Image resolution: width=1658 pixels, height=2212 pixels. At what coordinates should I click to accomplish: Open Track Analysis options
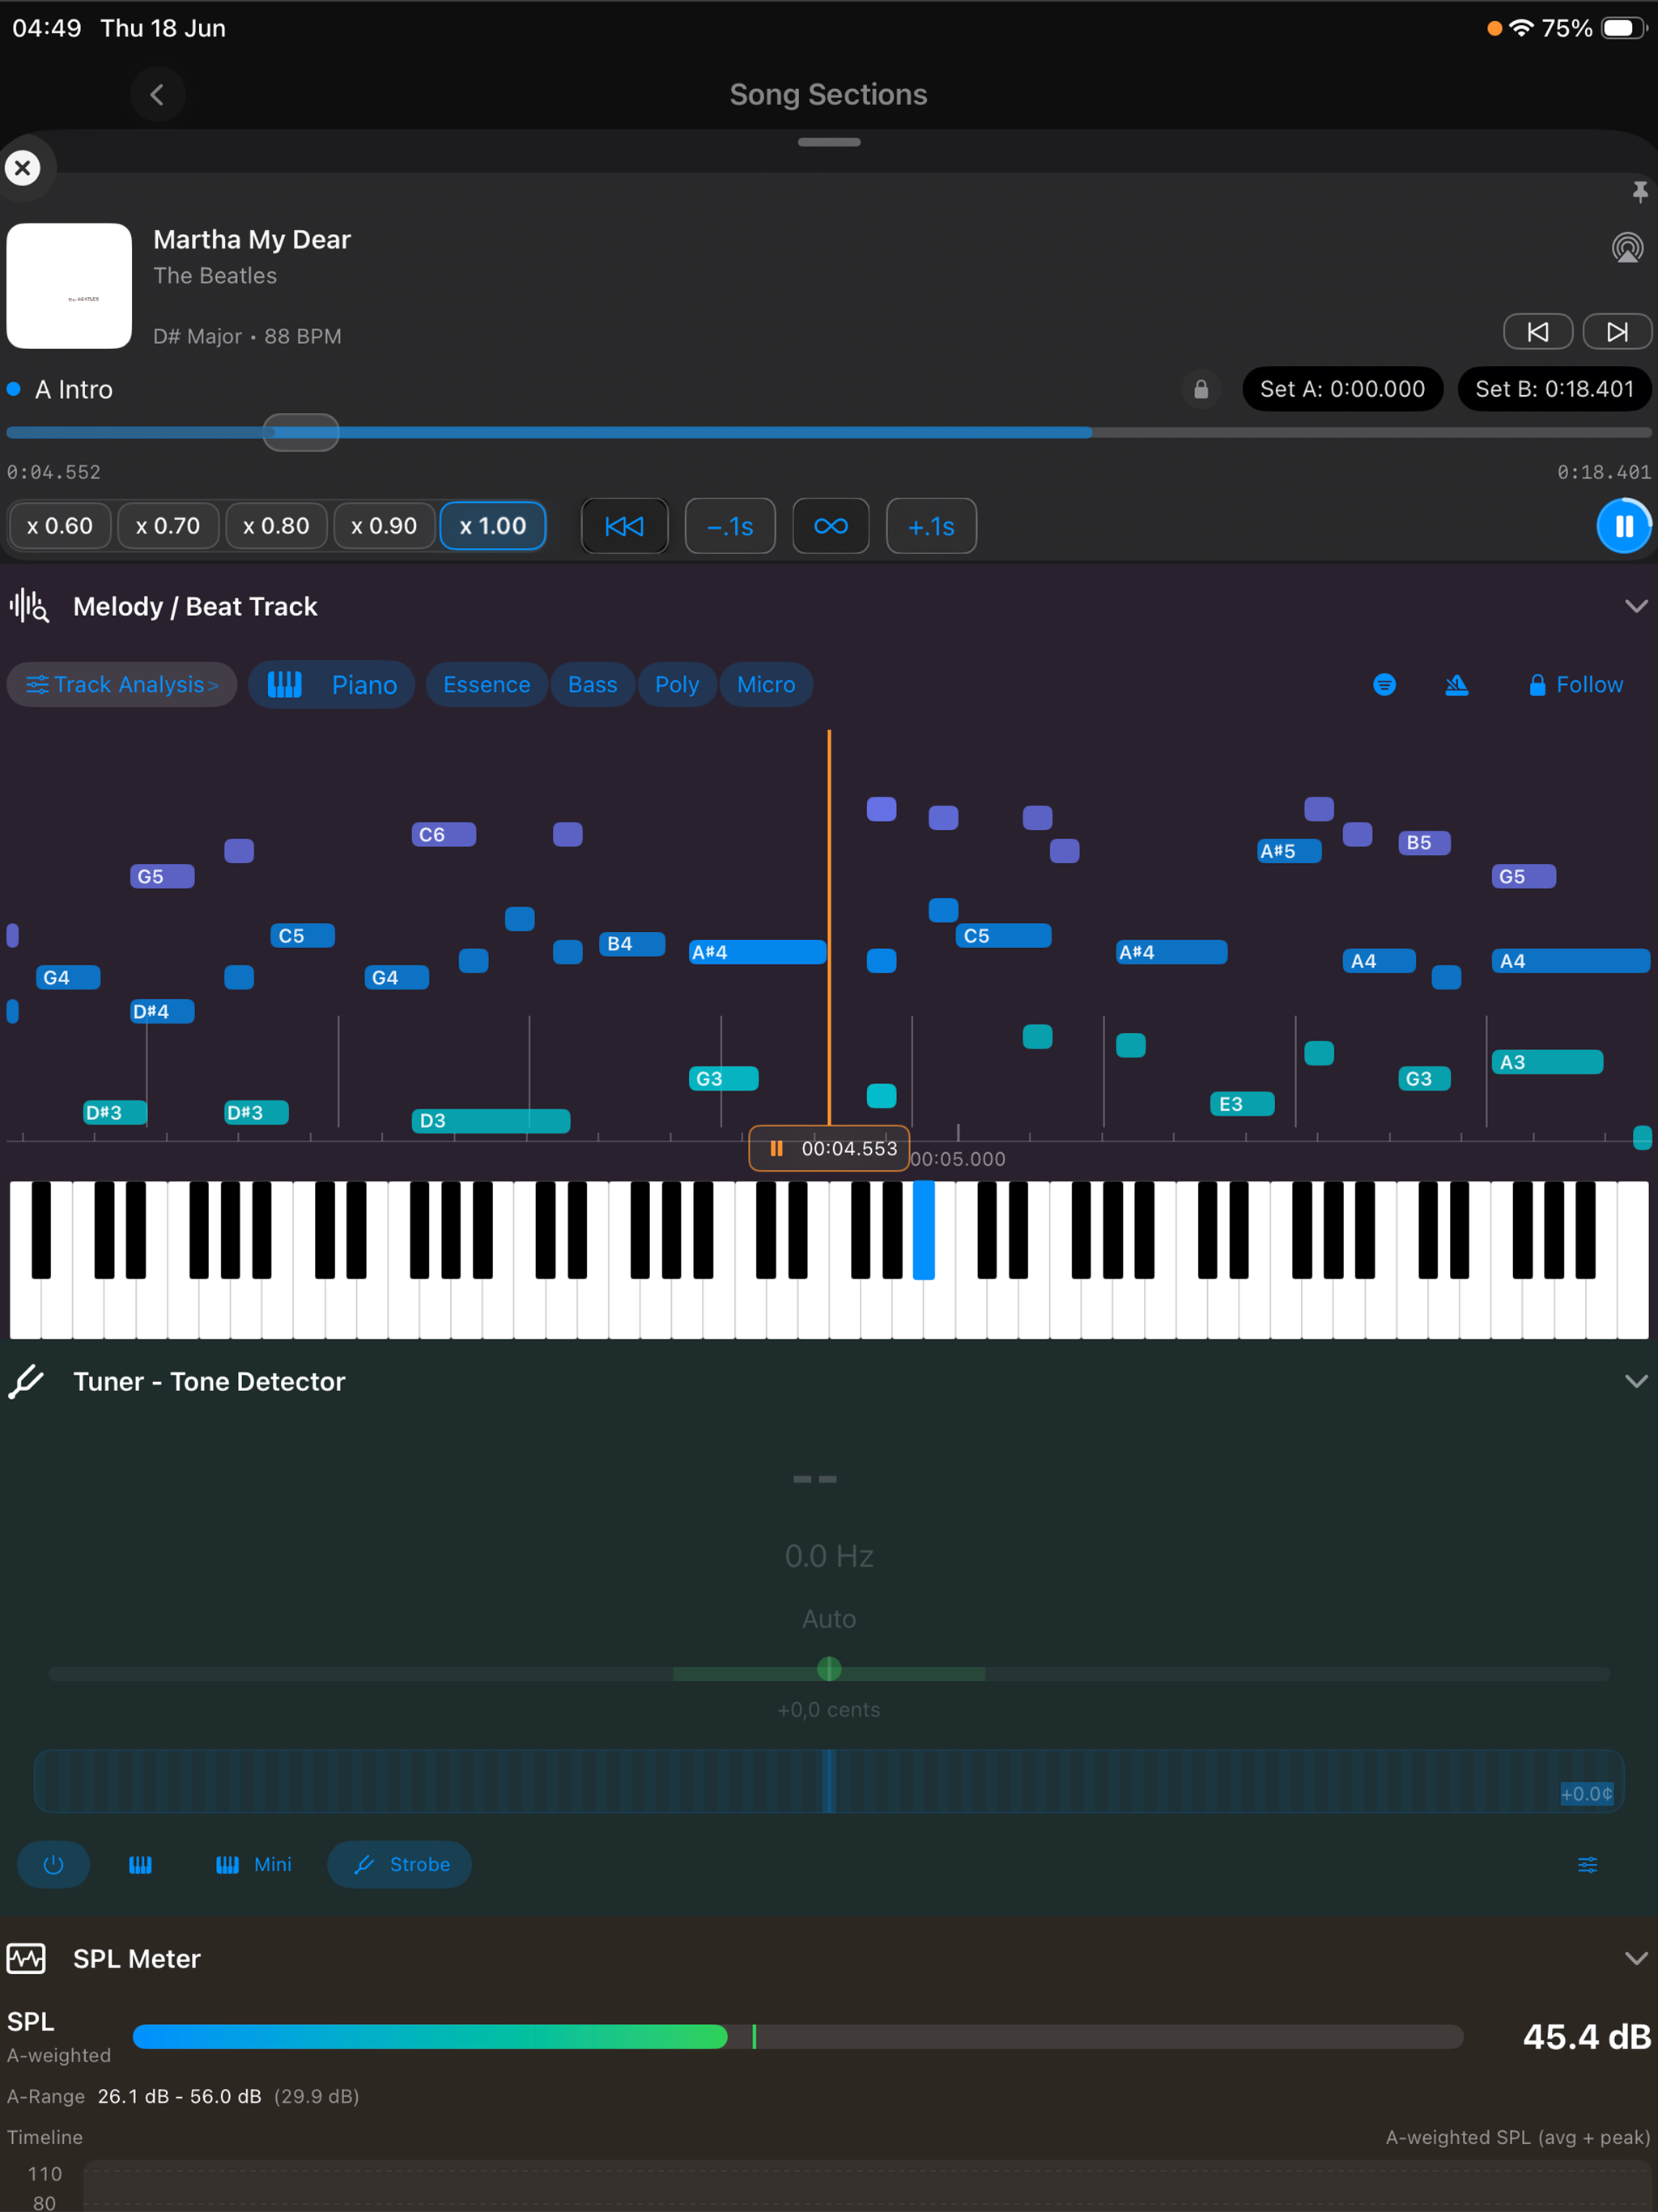coord(122,685)
